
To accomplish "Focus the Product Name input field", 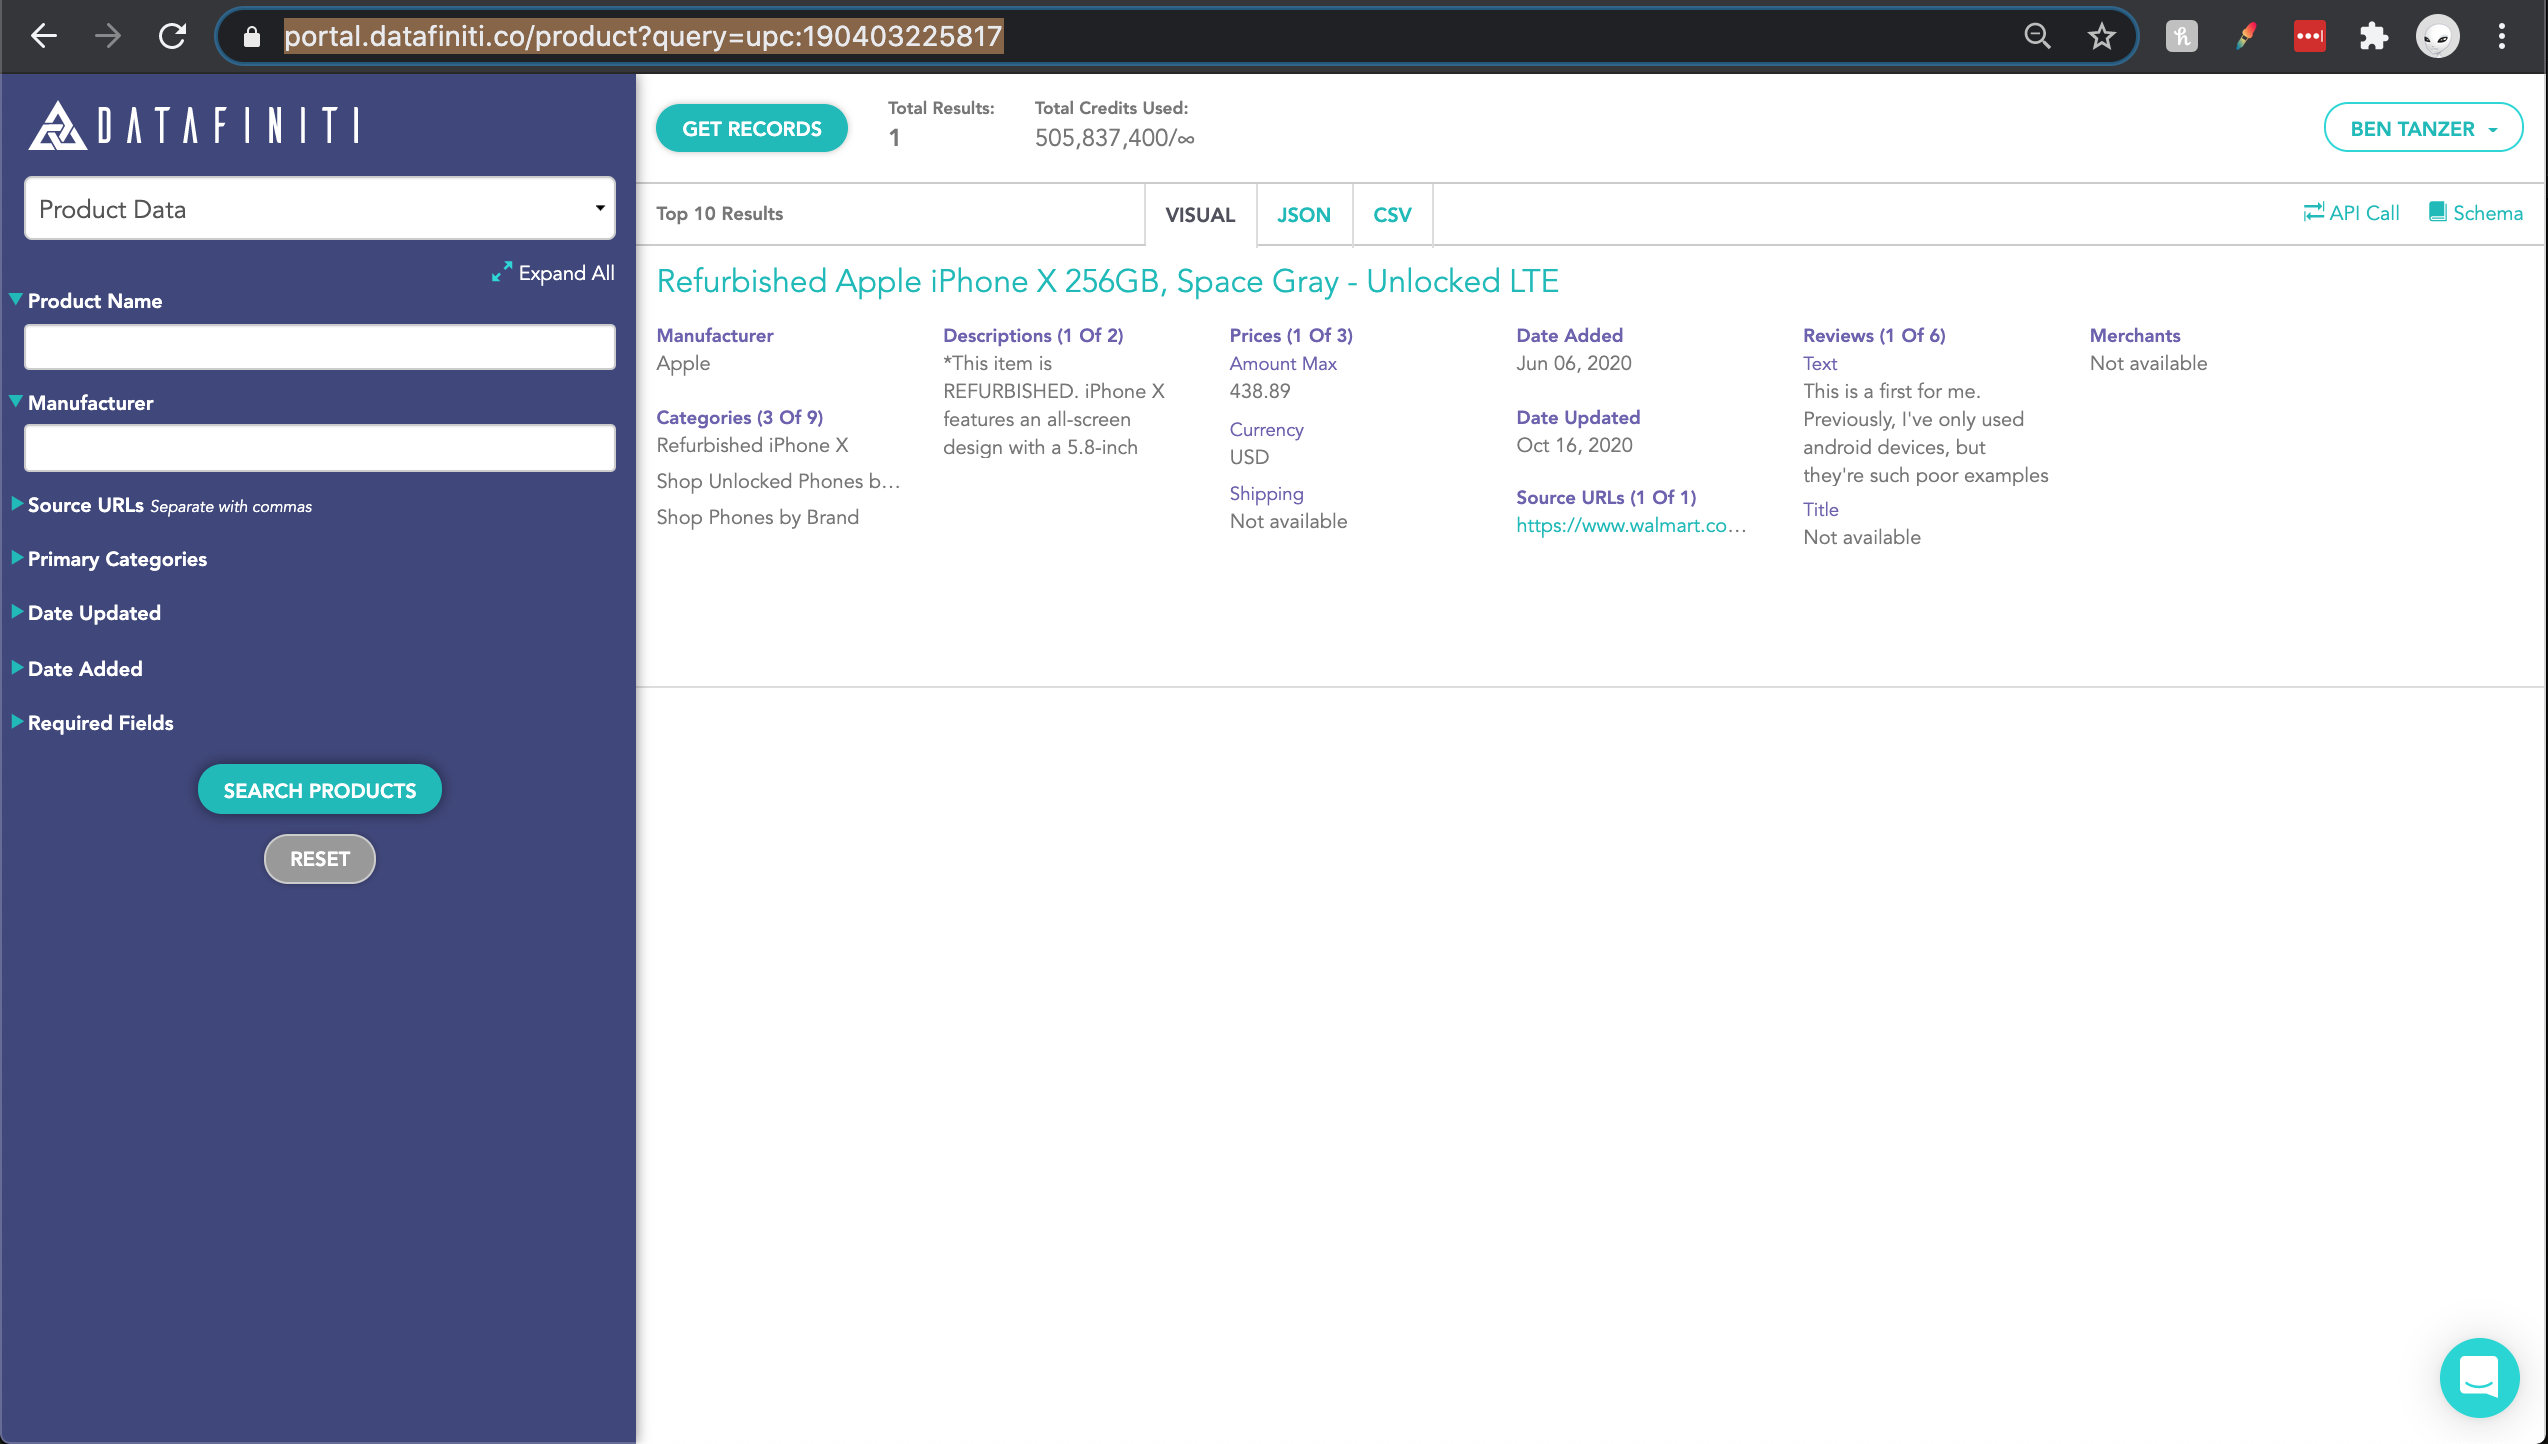I will pyautogui.click(x=320, y=347).
